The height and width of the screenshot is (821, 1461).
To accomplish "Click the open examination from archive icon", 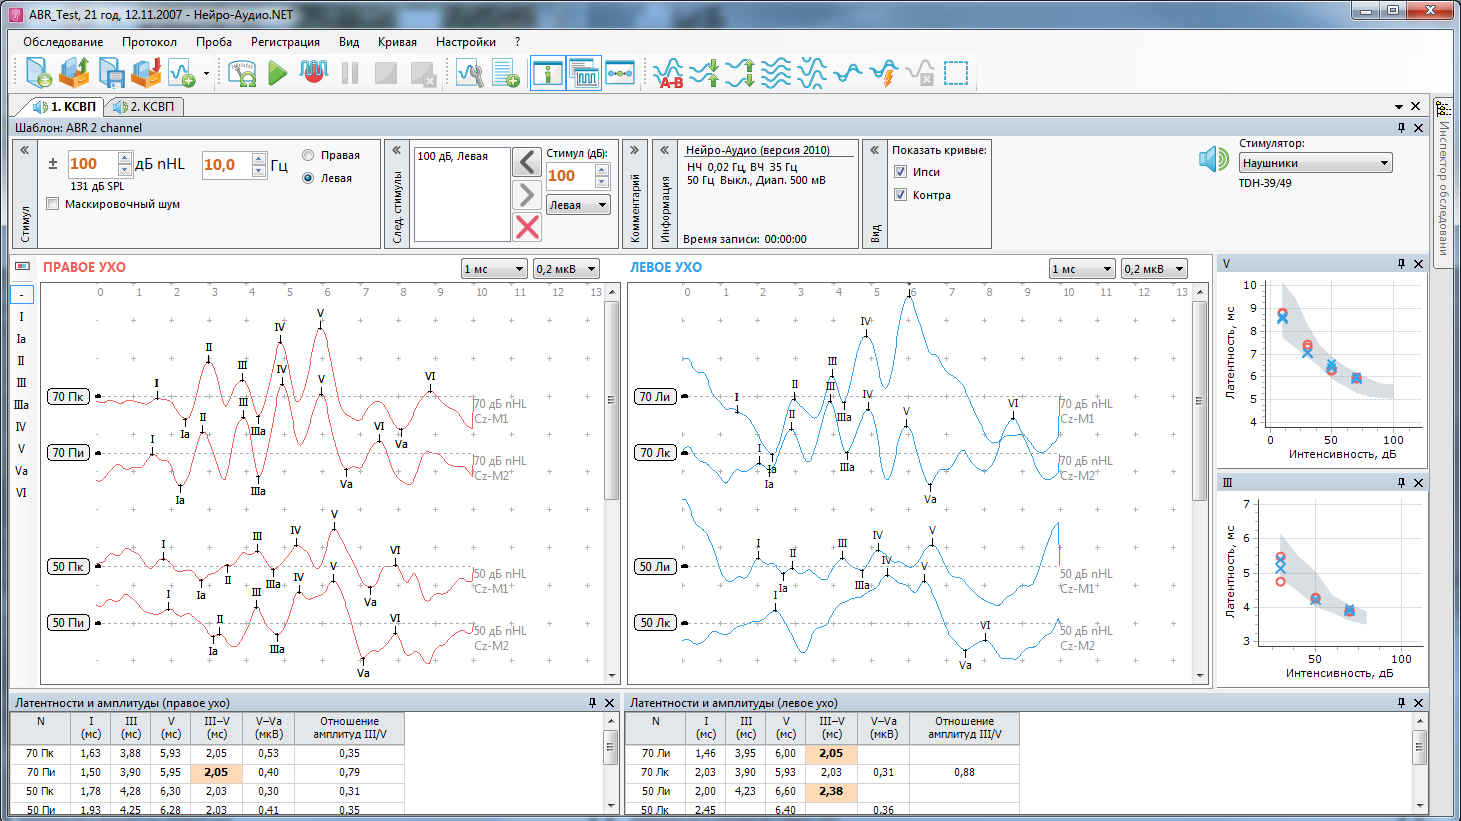I will tap(74, 73).
